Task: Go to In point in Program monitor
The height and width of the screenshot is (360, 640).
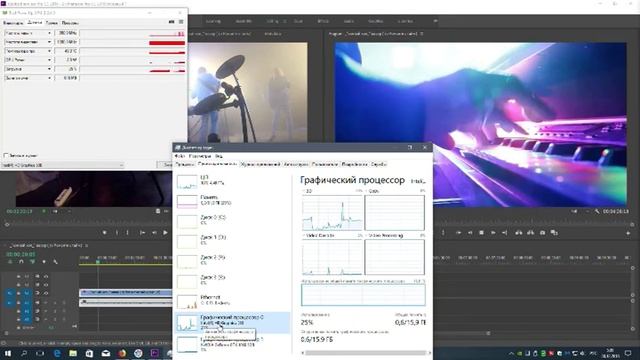Action: tap(458, 233)
